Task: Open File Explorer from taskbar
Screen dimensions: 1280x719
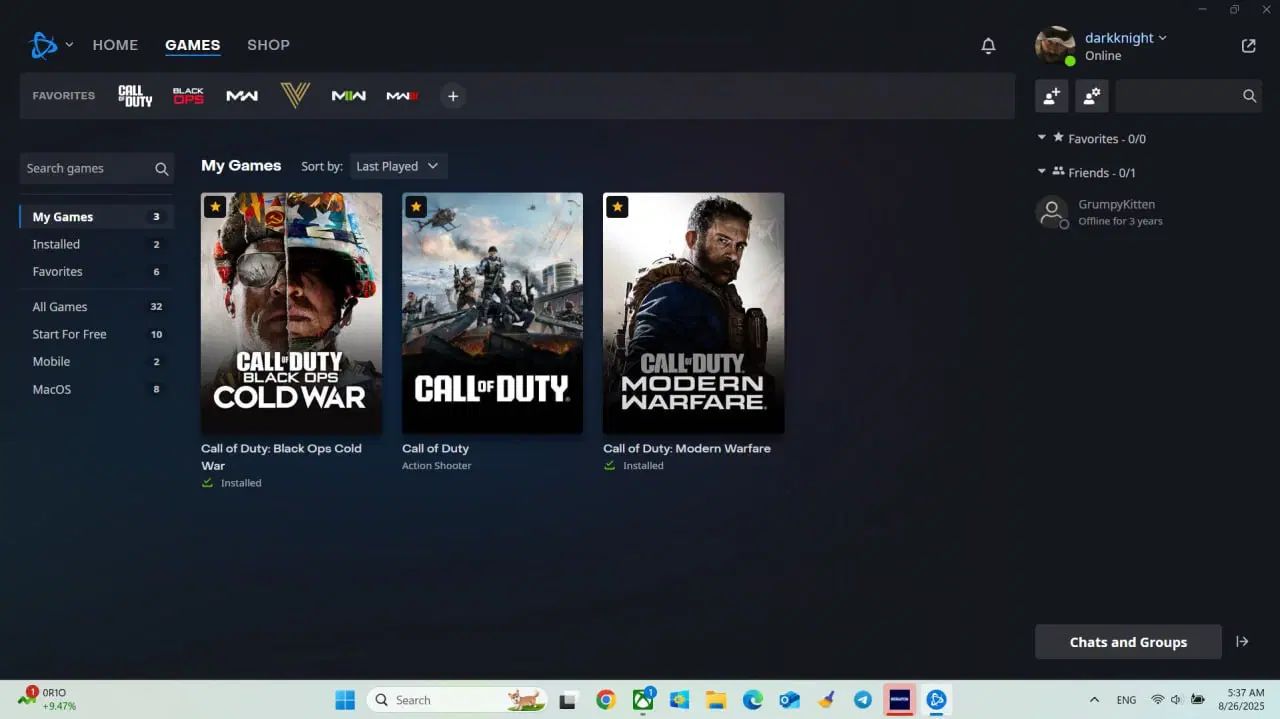Action: [x=715, y=700]
